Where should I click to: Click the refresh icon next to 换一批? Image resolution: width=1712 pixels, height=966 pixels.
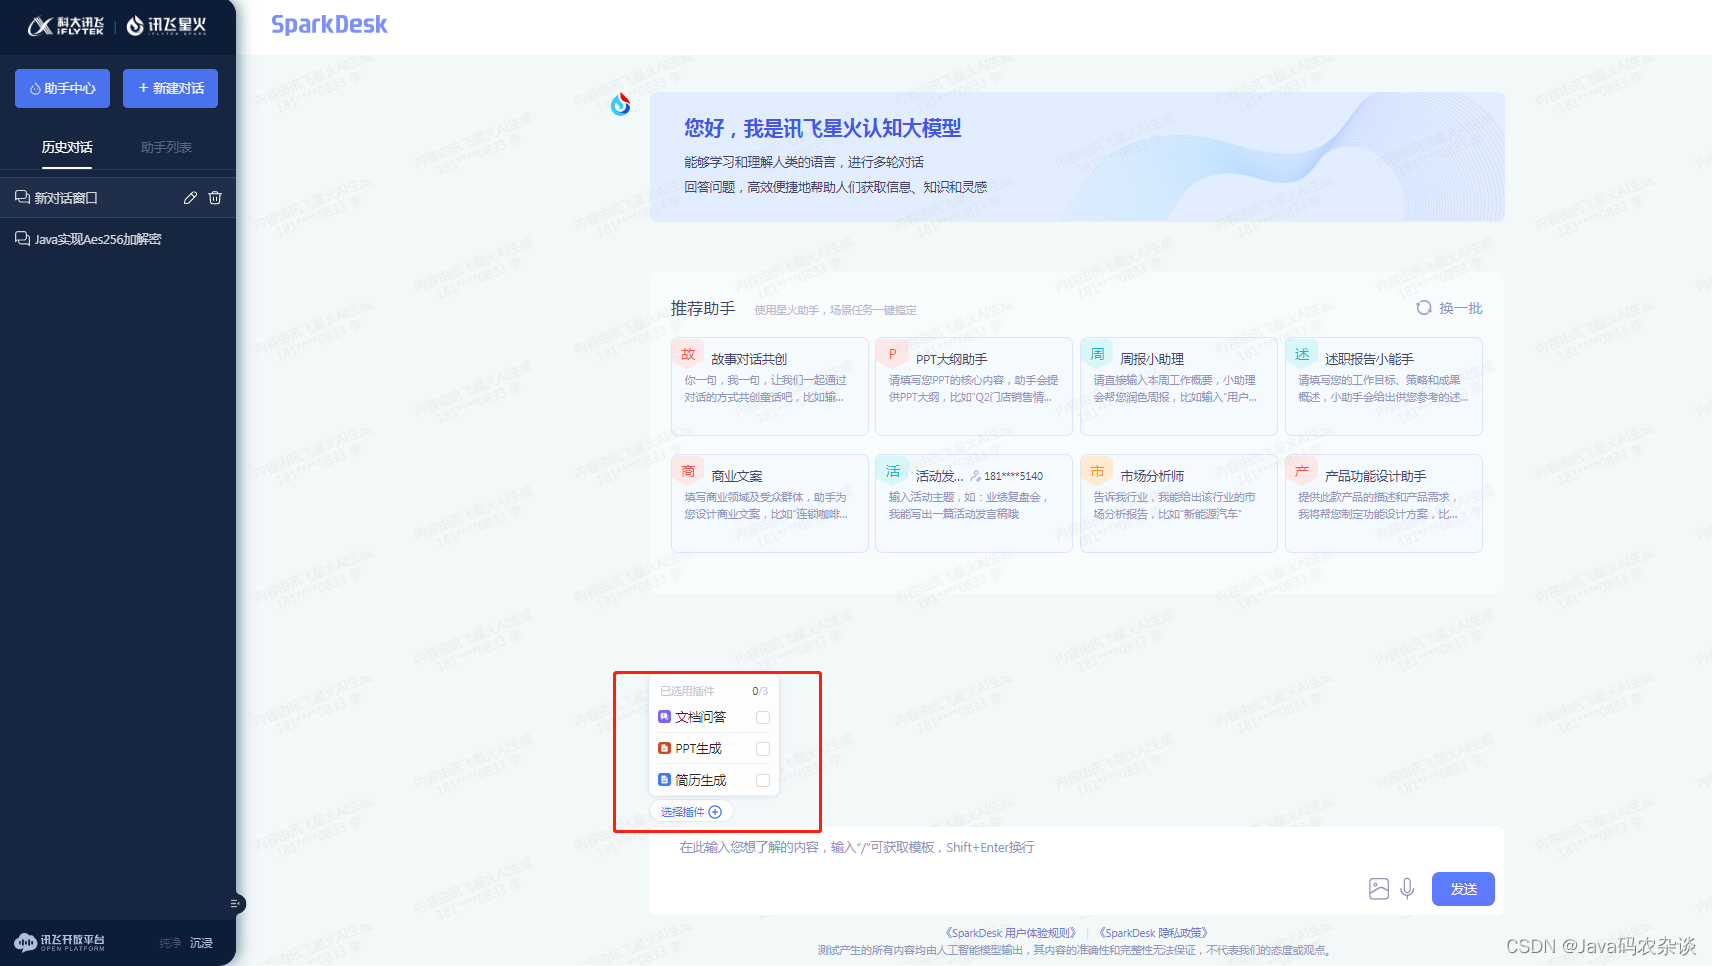tap(1424, 308)
